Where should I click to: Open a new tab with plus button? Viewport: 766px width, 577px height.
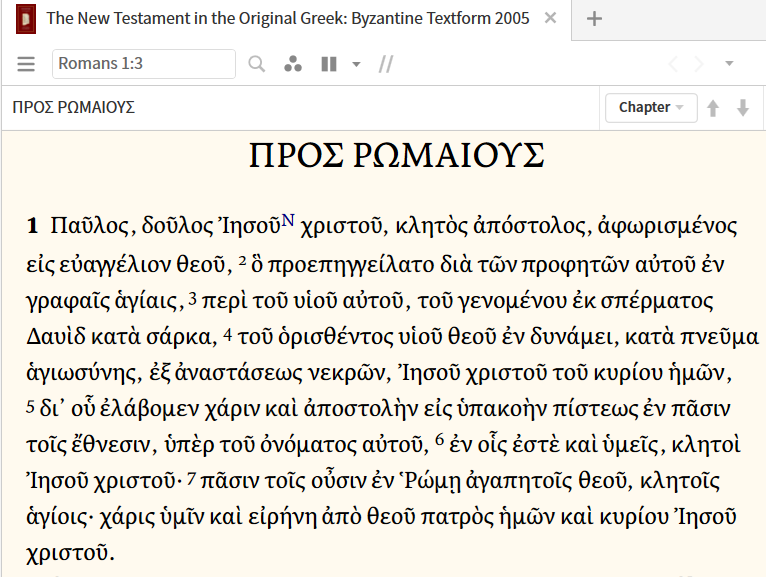point(594,18)
